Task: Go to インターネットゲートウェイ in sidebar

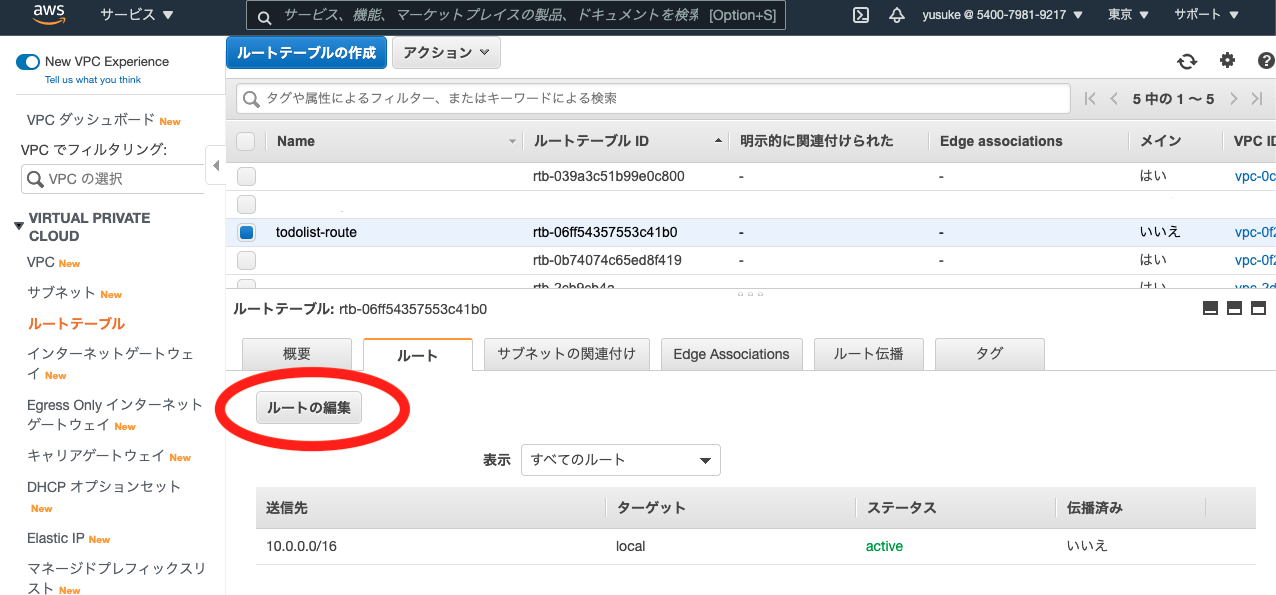Action: tap(110, 363)
